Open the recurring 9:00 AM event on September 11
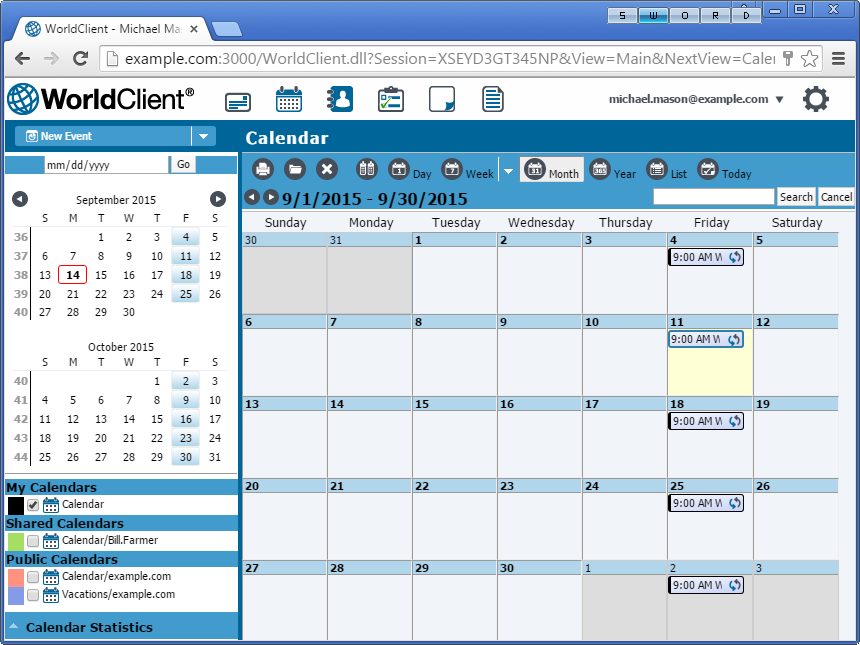Screen dimensions: 860x645 (705, 339)
